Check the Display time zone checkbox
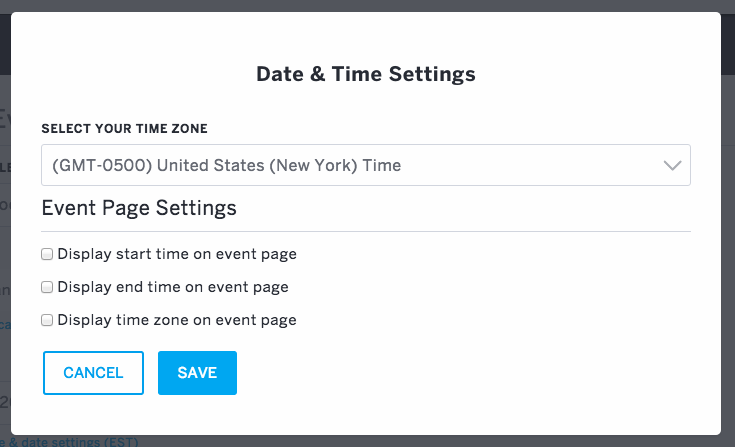This screenshot has height=447, width=735. pyautogui.click(x=47, y=320)
